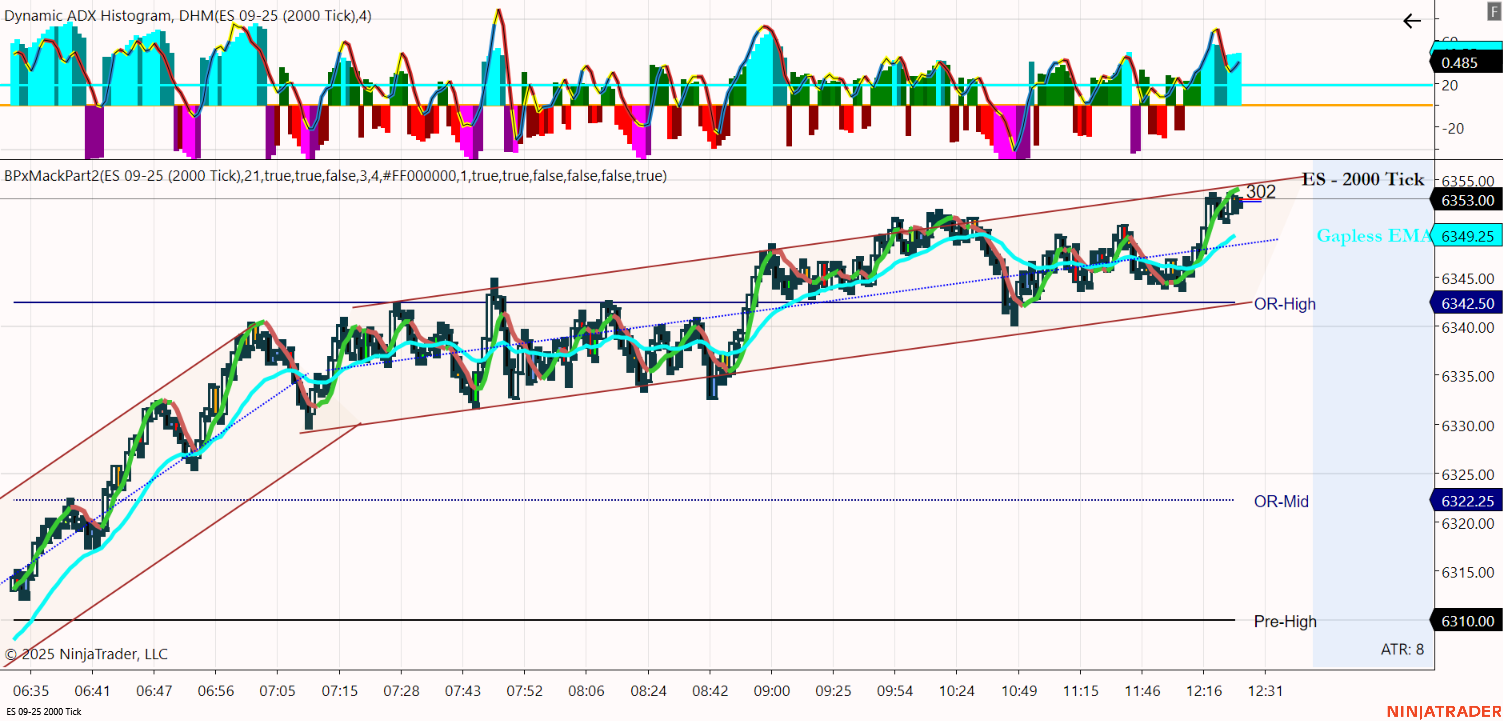This screenshot has height=721, width=1503.
Task: Click the 6342.50 OR-High price marker
Action: (x=1467, y=303)
